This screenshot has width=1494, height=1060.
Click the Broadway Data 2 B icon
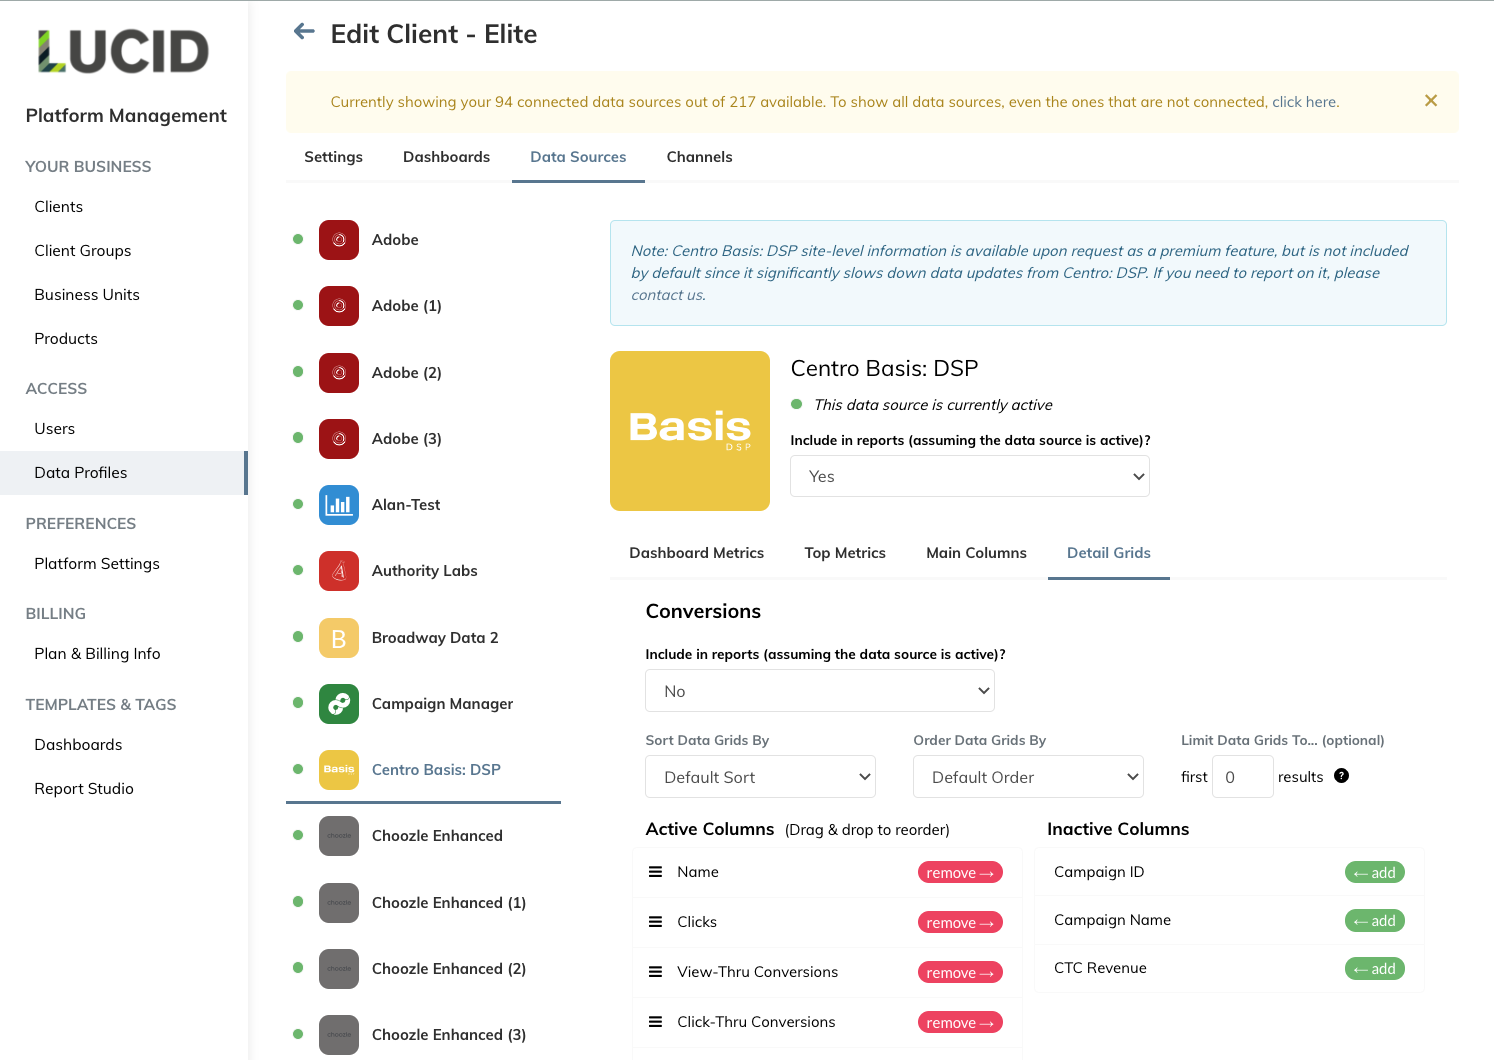point(339,638)
